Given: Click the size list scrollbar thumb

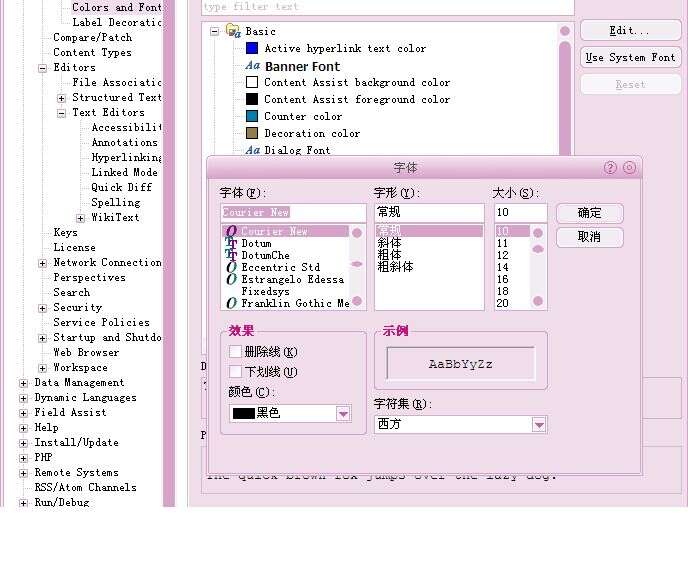Looking at the screenshot, I should (x=538, y=249).
